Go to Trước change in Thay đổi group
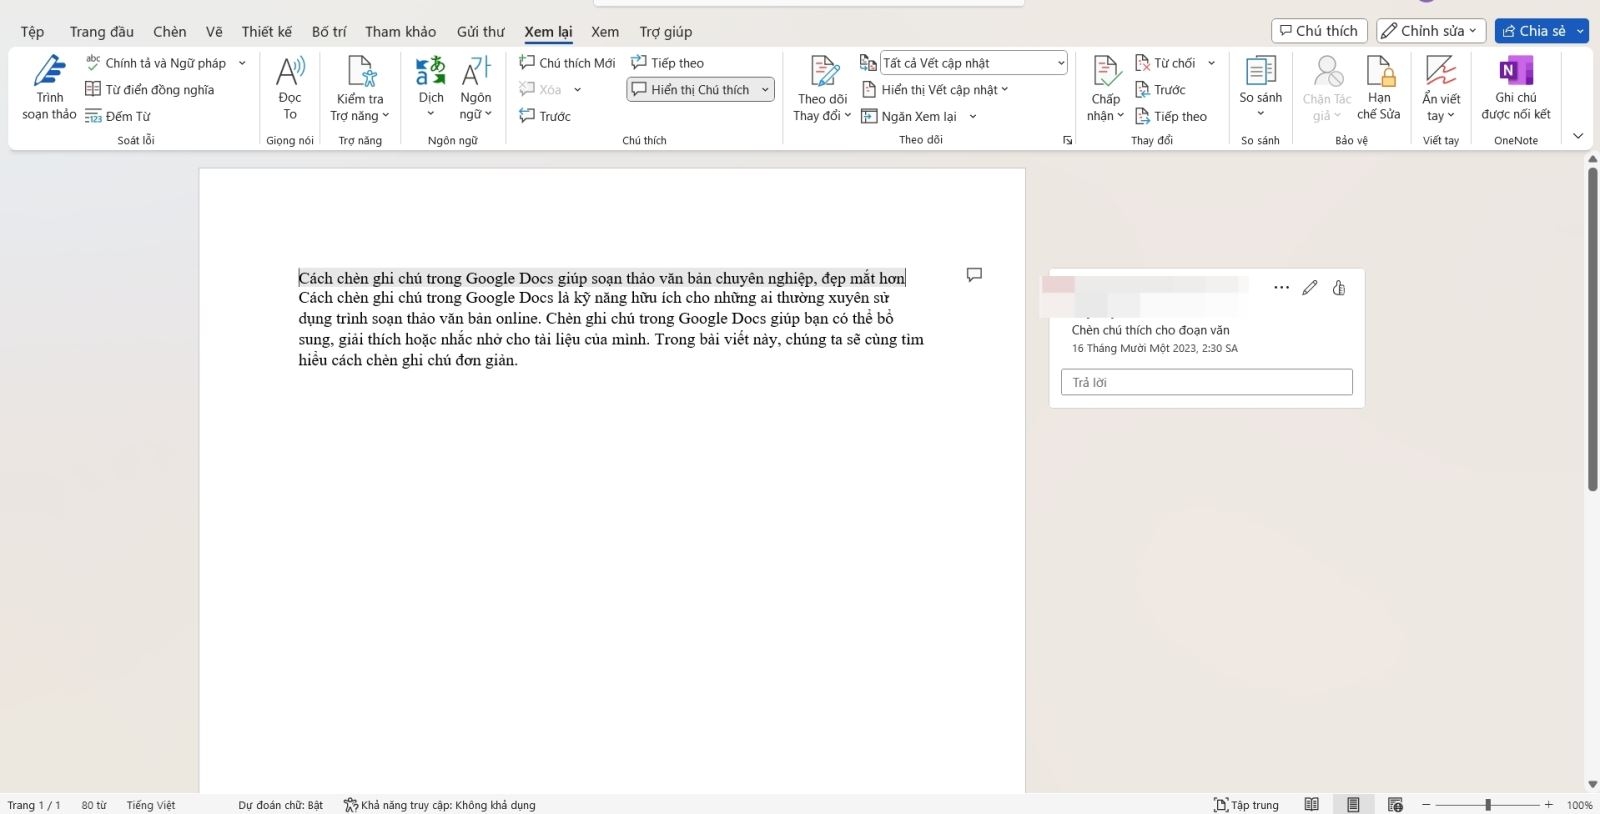The width and height of the screenshot is (1600, 814). tap(1160, 89)
